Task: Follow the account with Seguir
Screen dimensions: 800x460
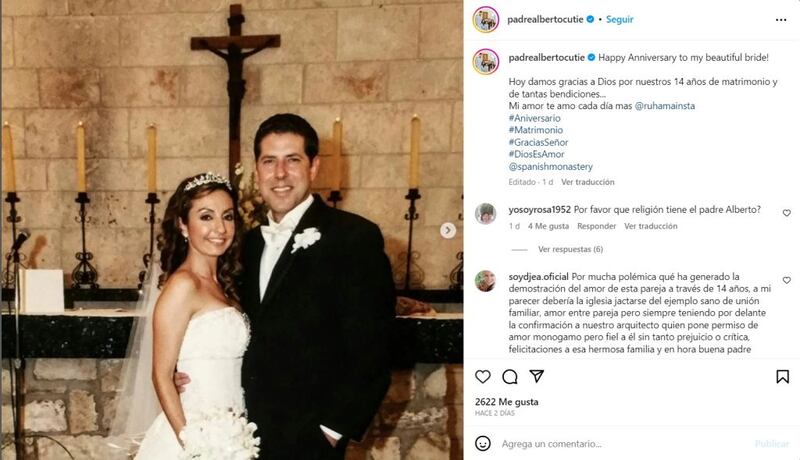Action: tap(619, 19)
